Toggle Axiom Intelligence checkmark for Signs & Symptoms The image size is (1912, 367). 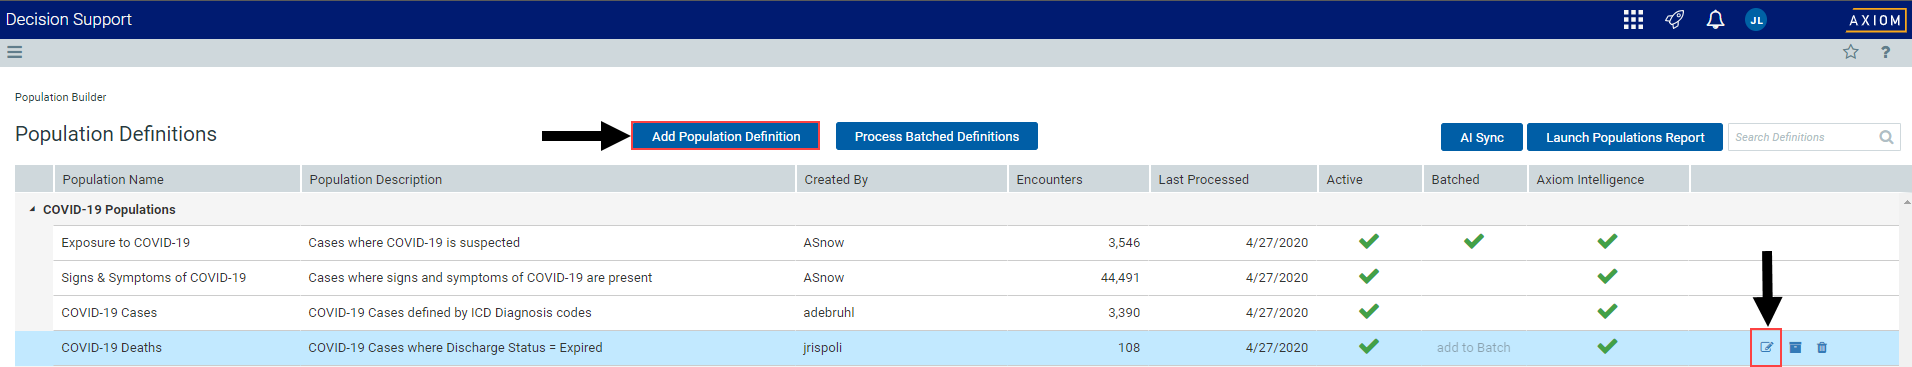pyautogui.click(x=1607, y=276)
